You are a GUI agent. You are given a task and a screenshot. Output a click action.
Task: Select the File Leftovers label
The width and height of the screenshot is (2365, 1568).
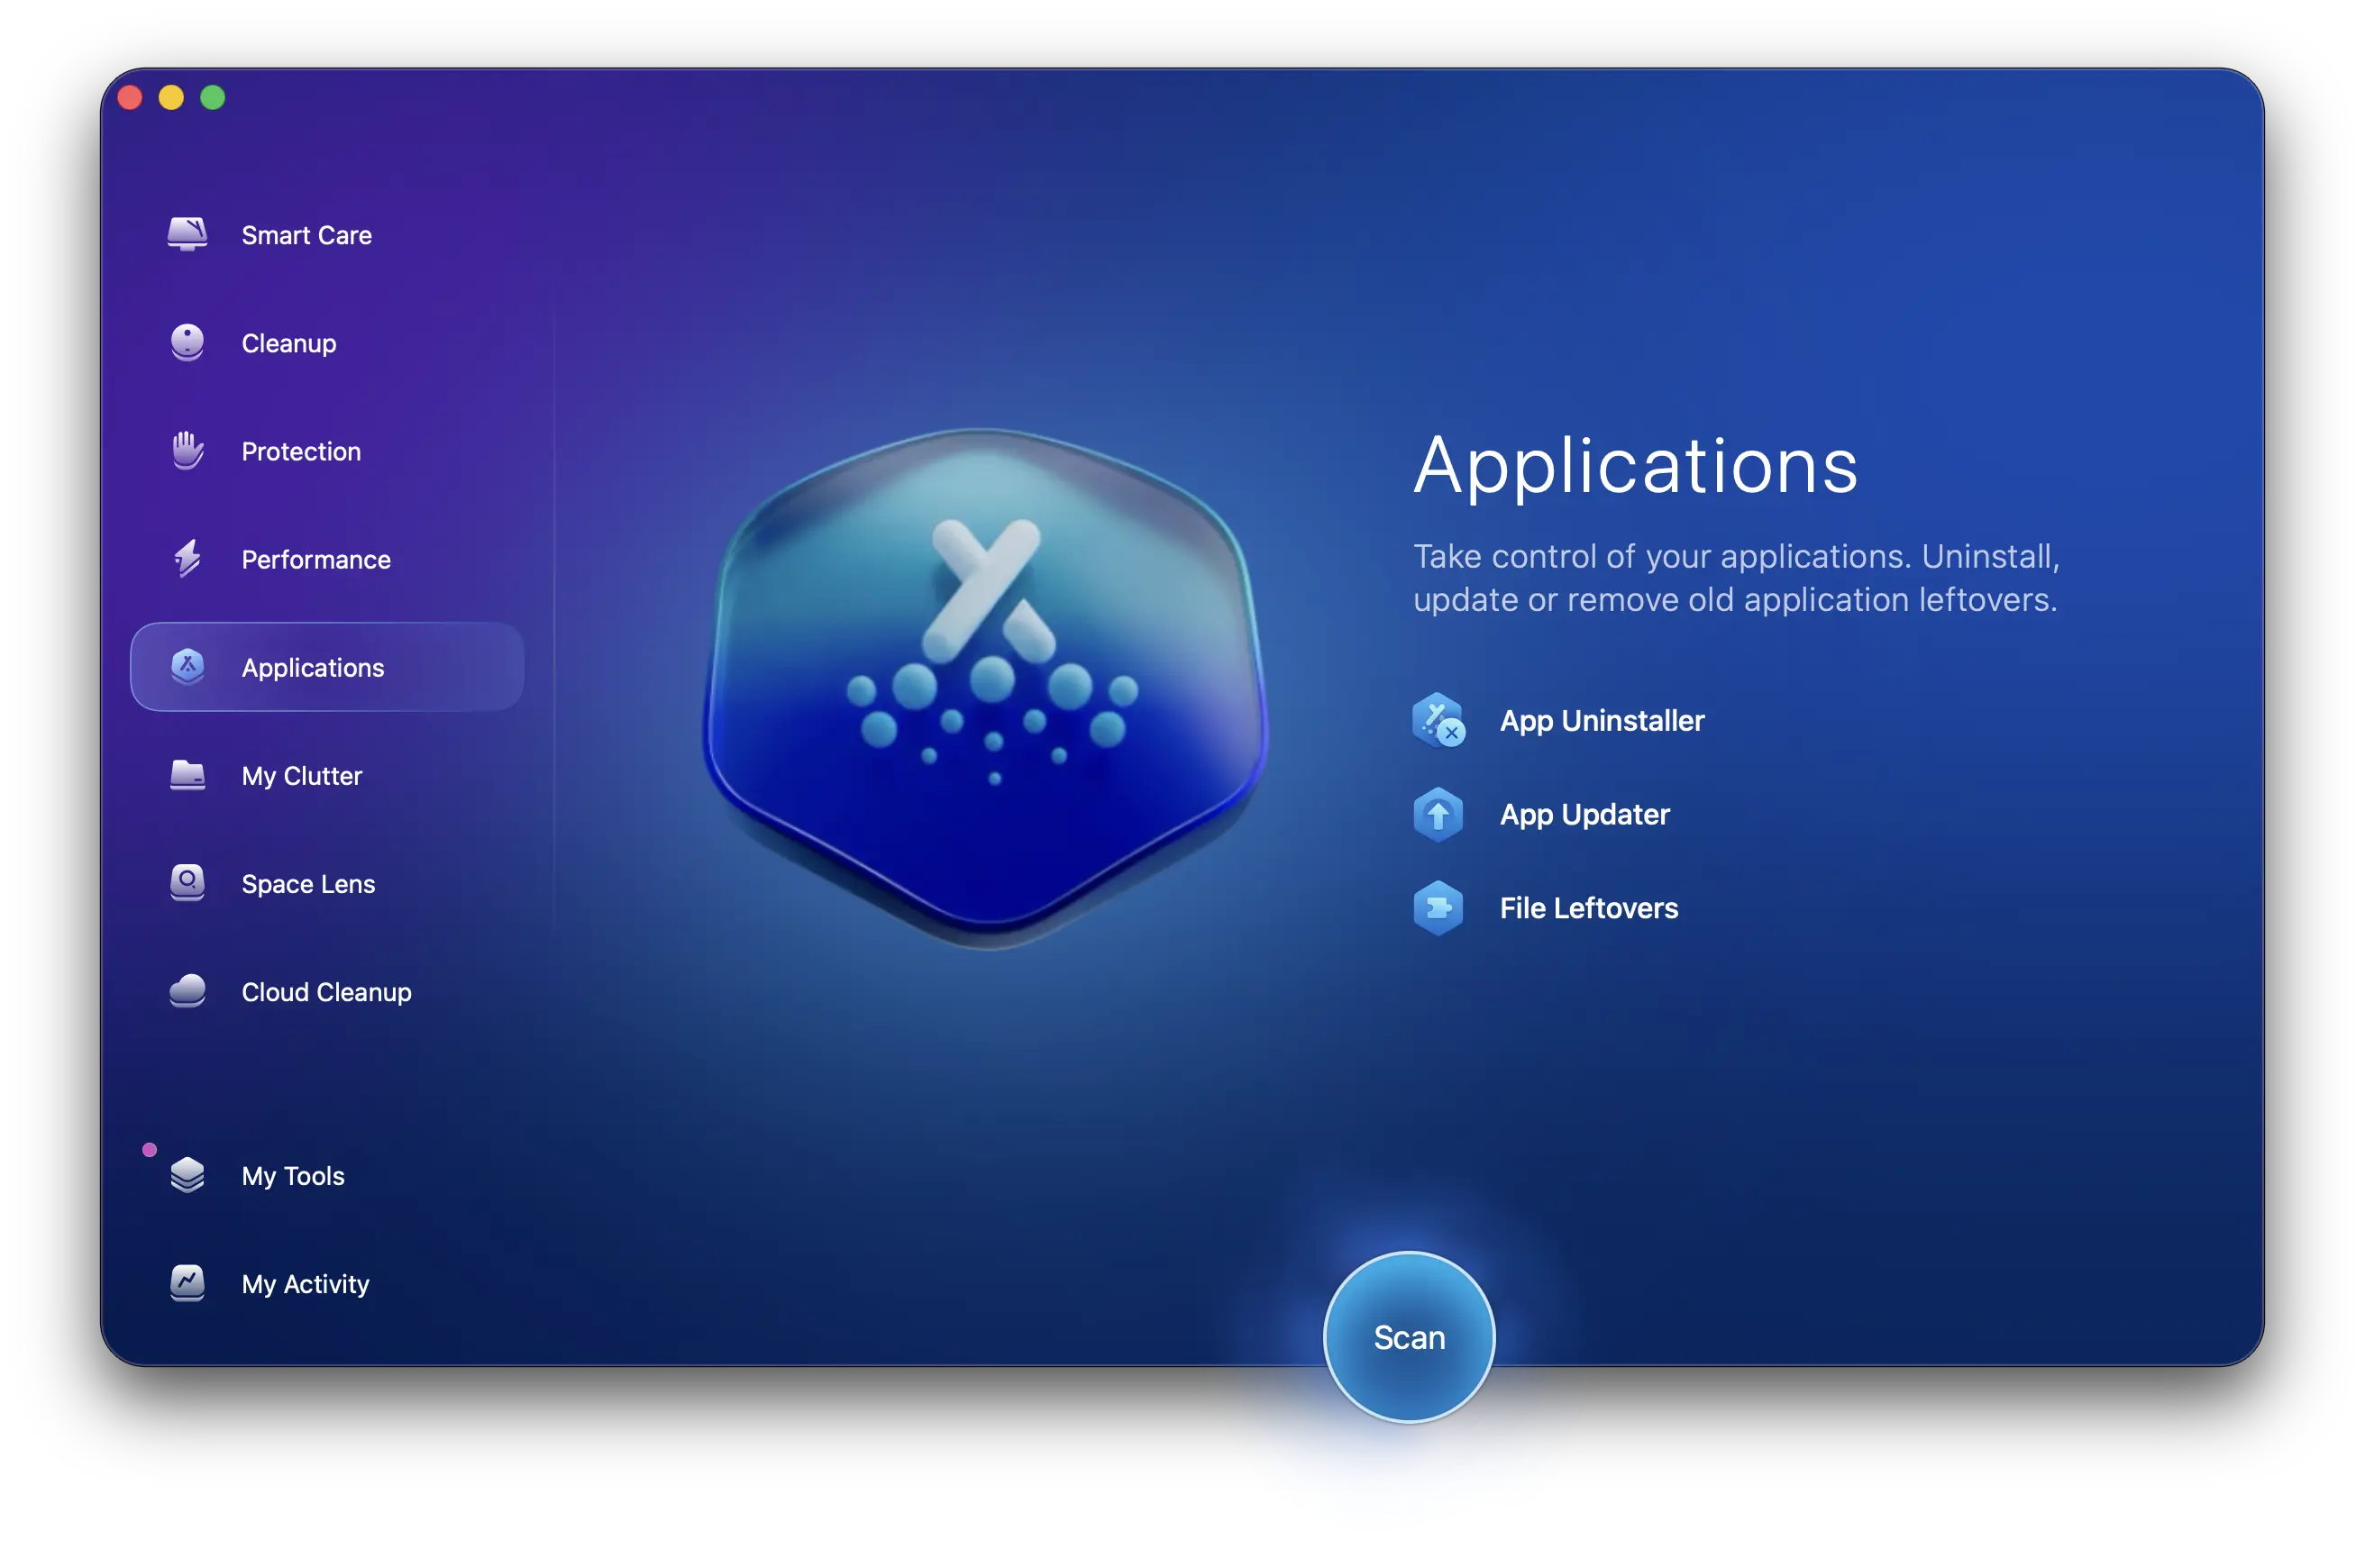pos(1589,908)
